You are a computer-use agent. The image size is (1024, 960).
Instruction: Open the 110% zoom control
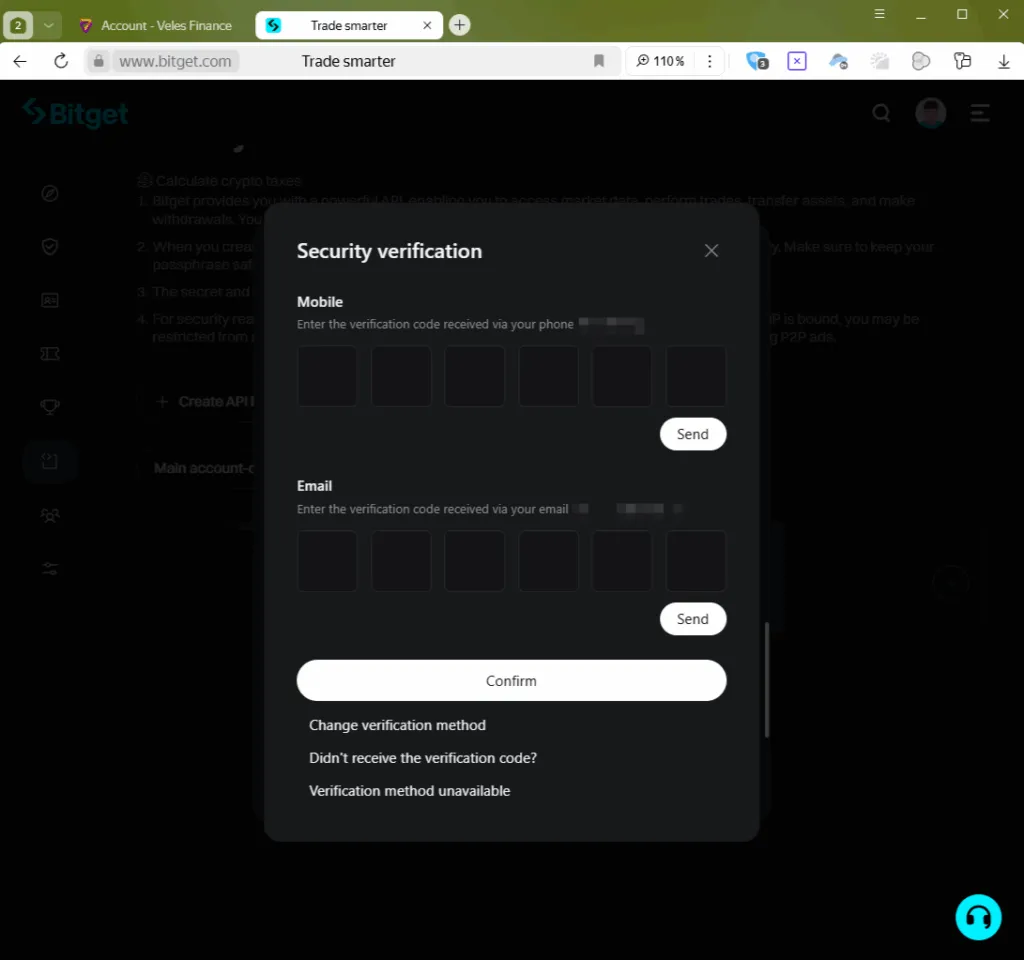661,61
